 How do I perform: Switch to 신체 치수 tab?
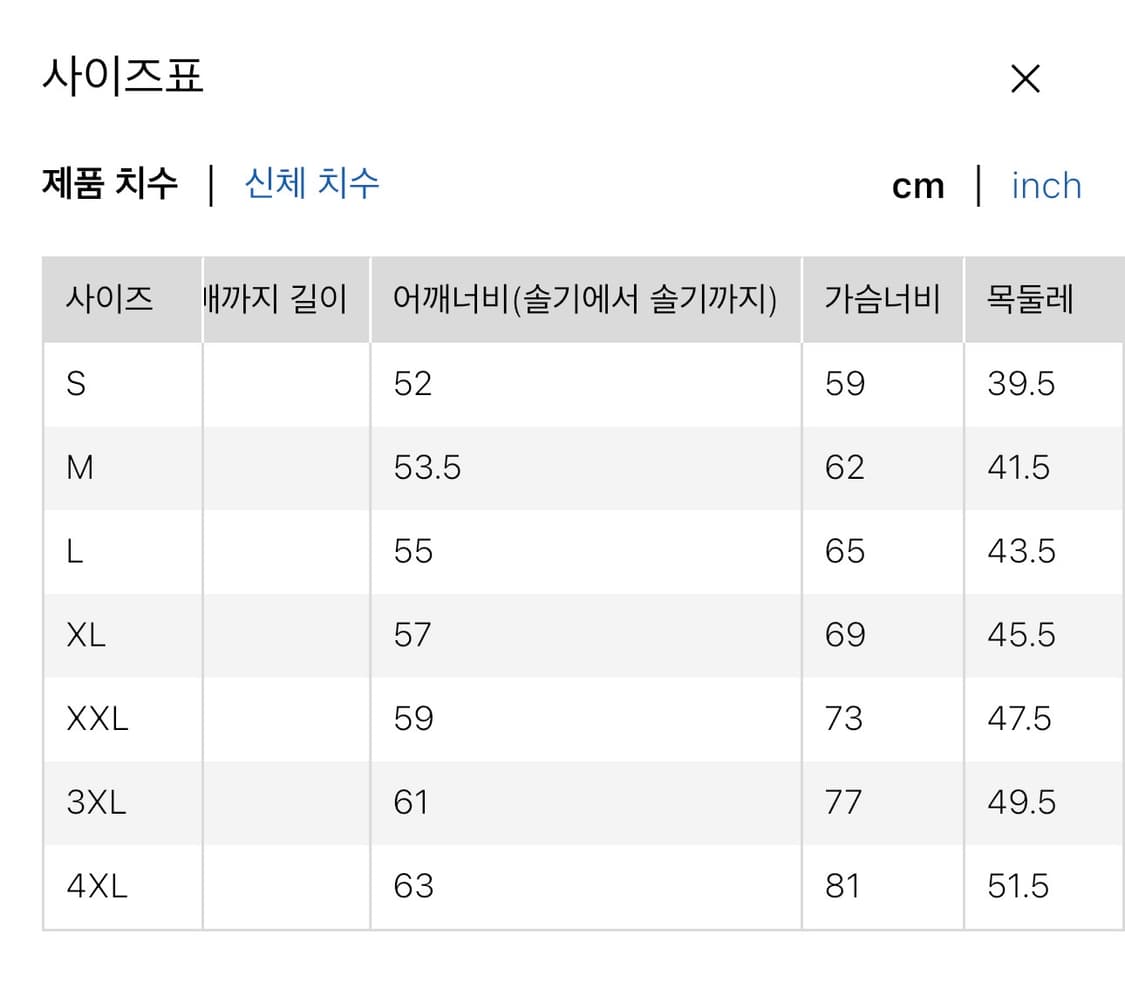312,185
